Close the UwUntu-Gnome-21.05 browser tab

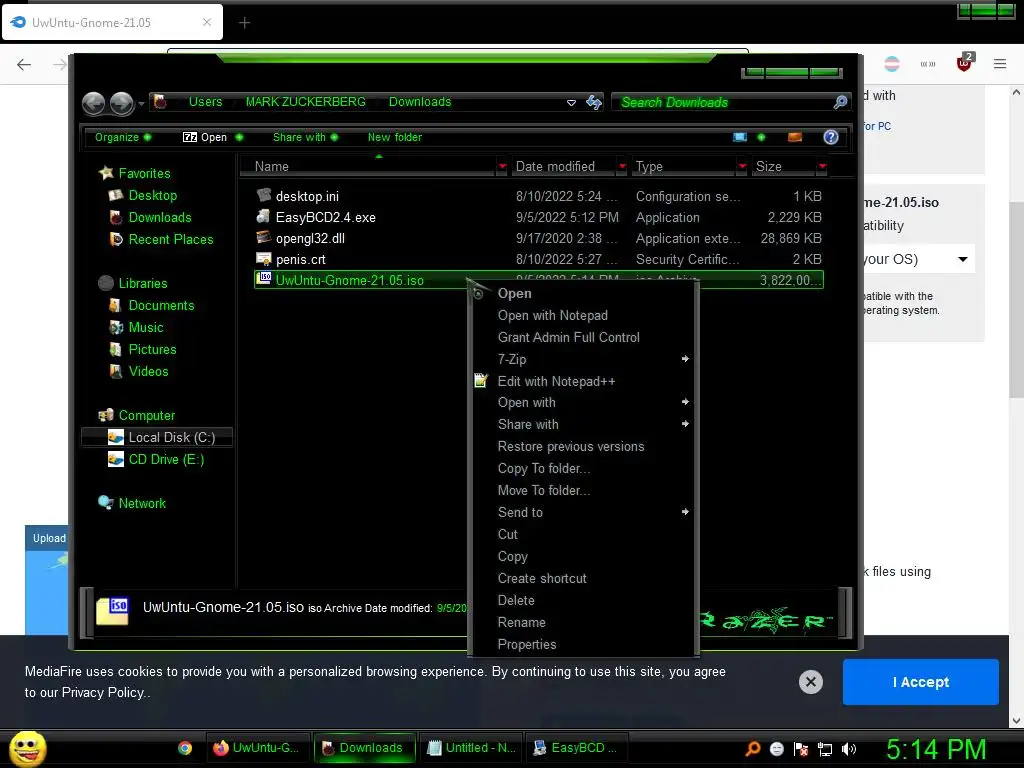click(206, 22)
